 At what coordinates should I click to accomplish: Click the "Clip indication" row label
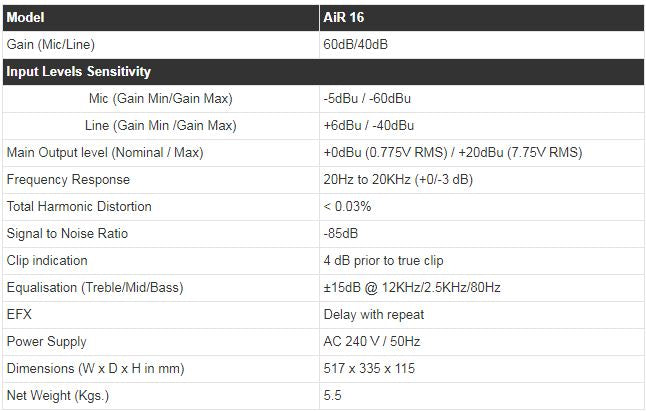[x=47, y=261]
